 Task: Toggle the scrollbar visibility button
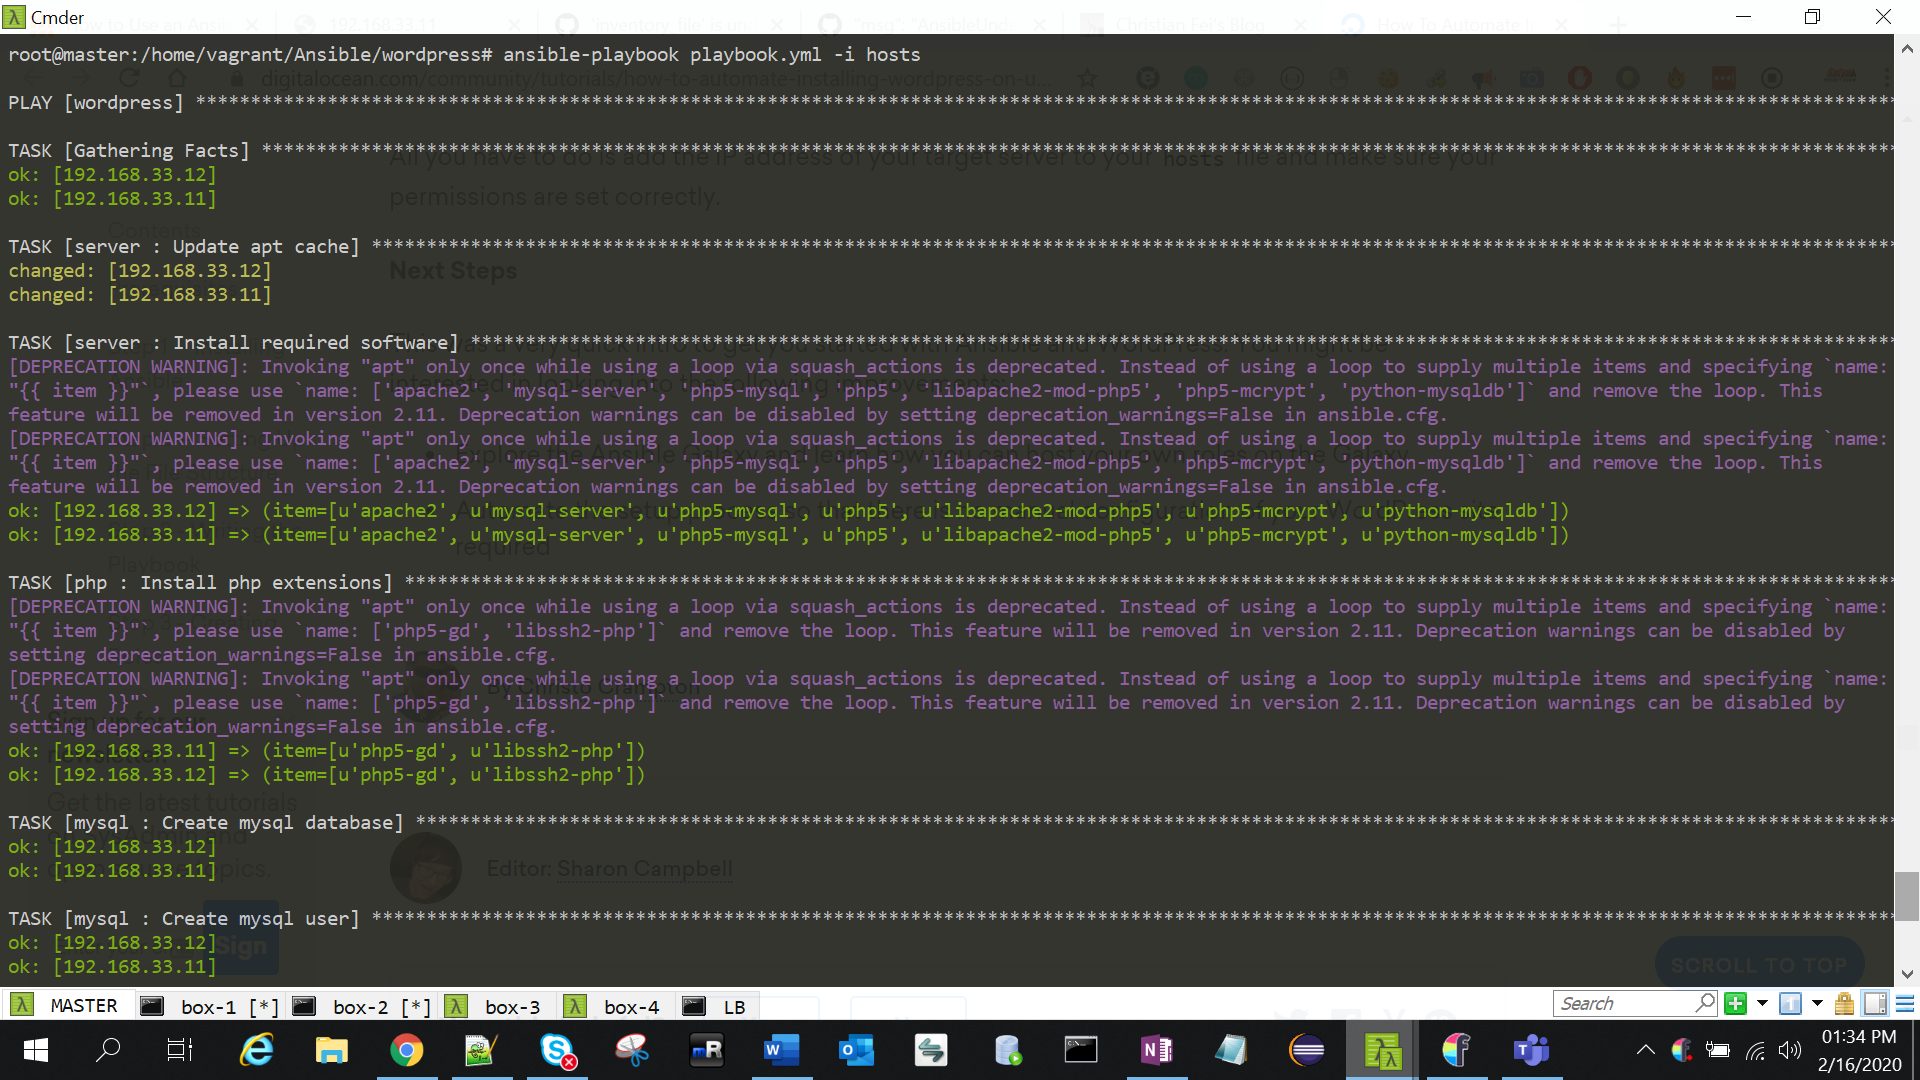coord(1875,1004)
